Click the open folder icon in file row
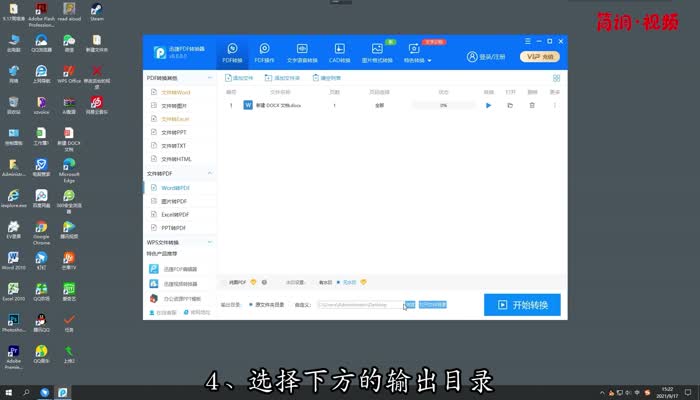Viewport: 700px width, 400px height. pos(510,105)
